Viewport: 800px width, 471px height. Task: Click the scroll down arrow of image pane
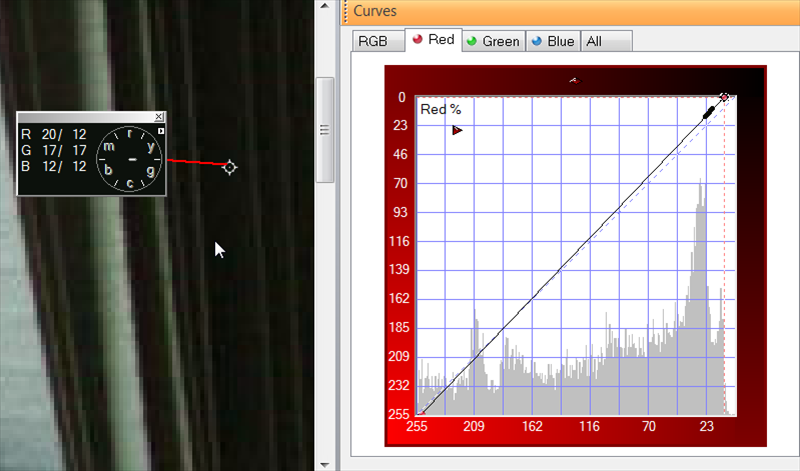click(x=325, y=465)
